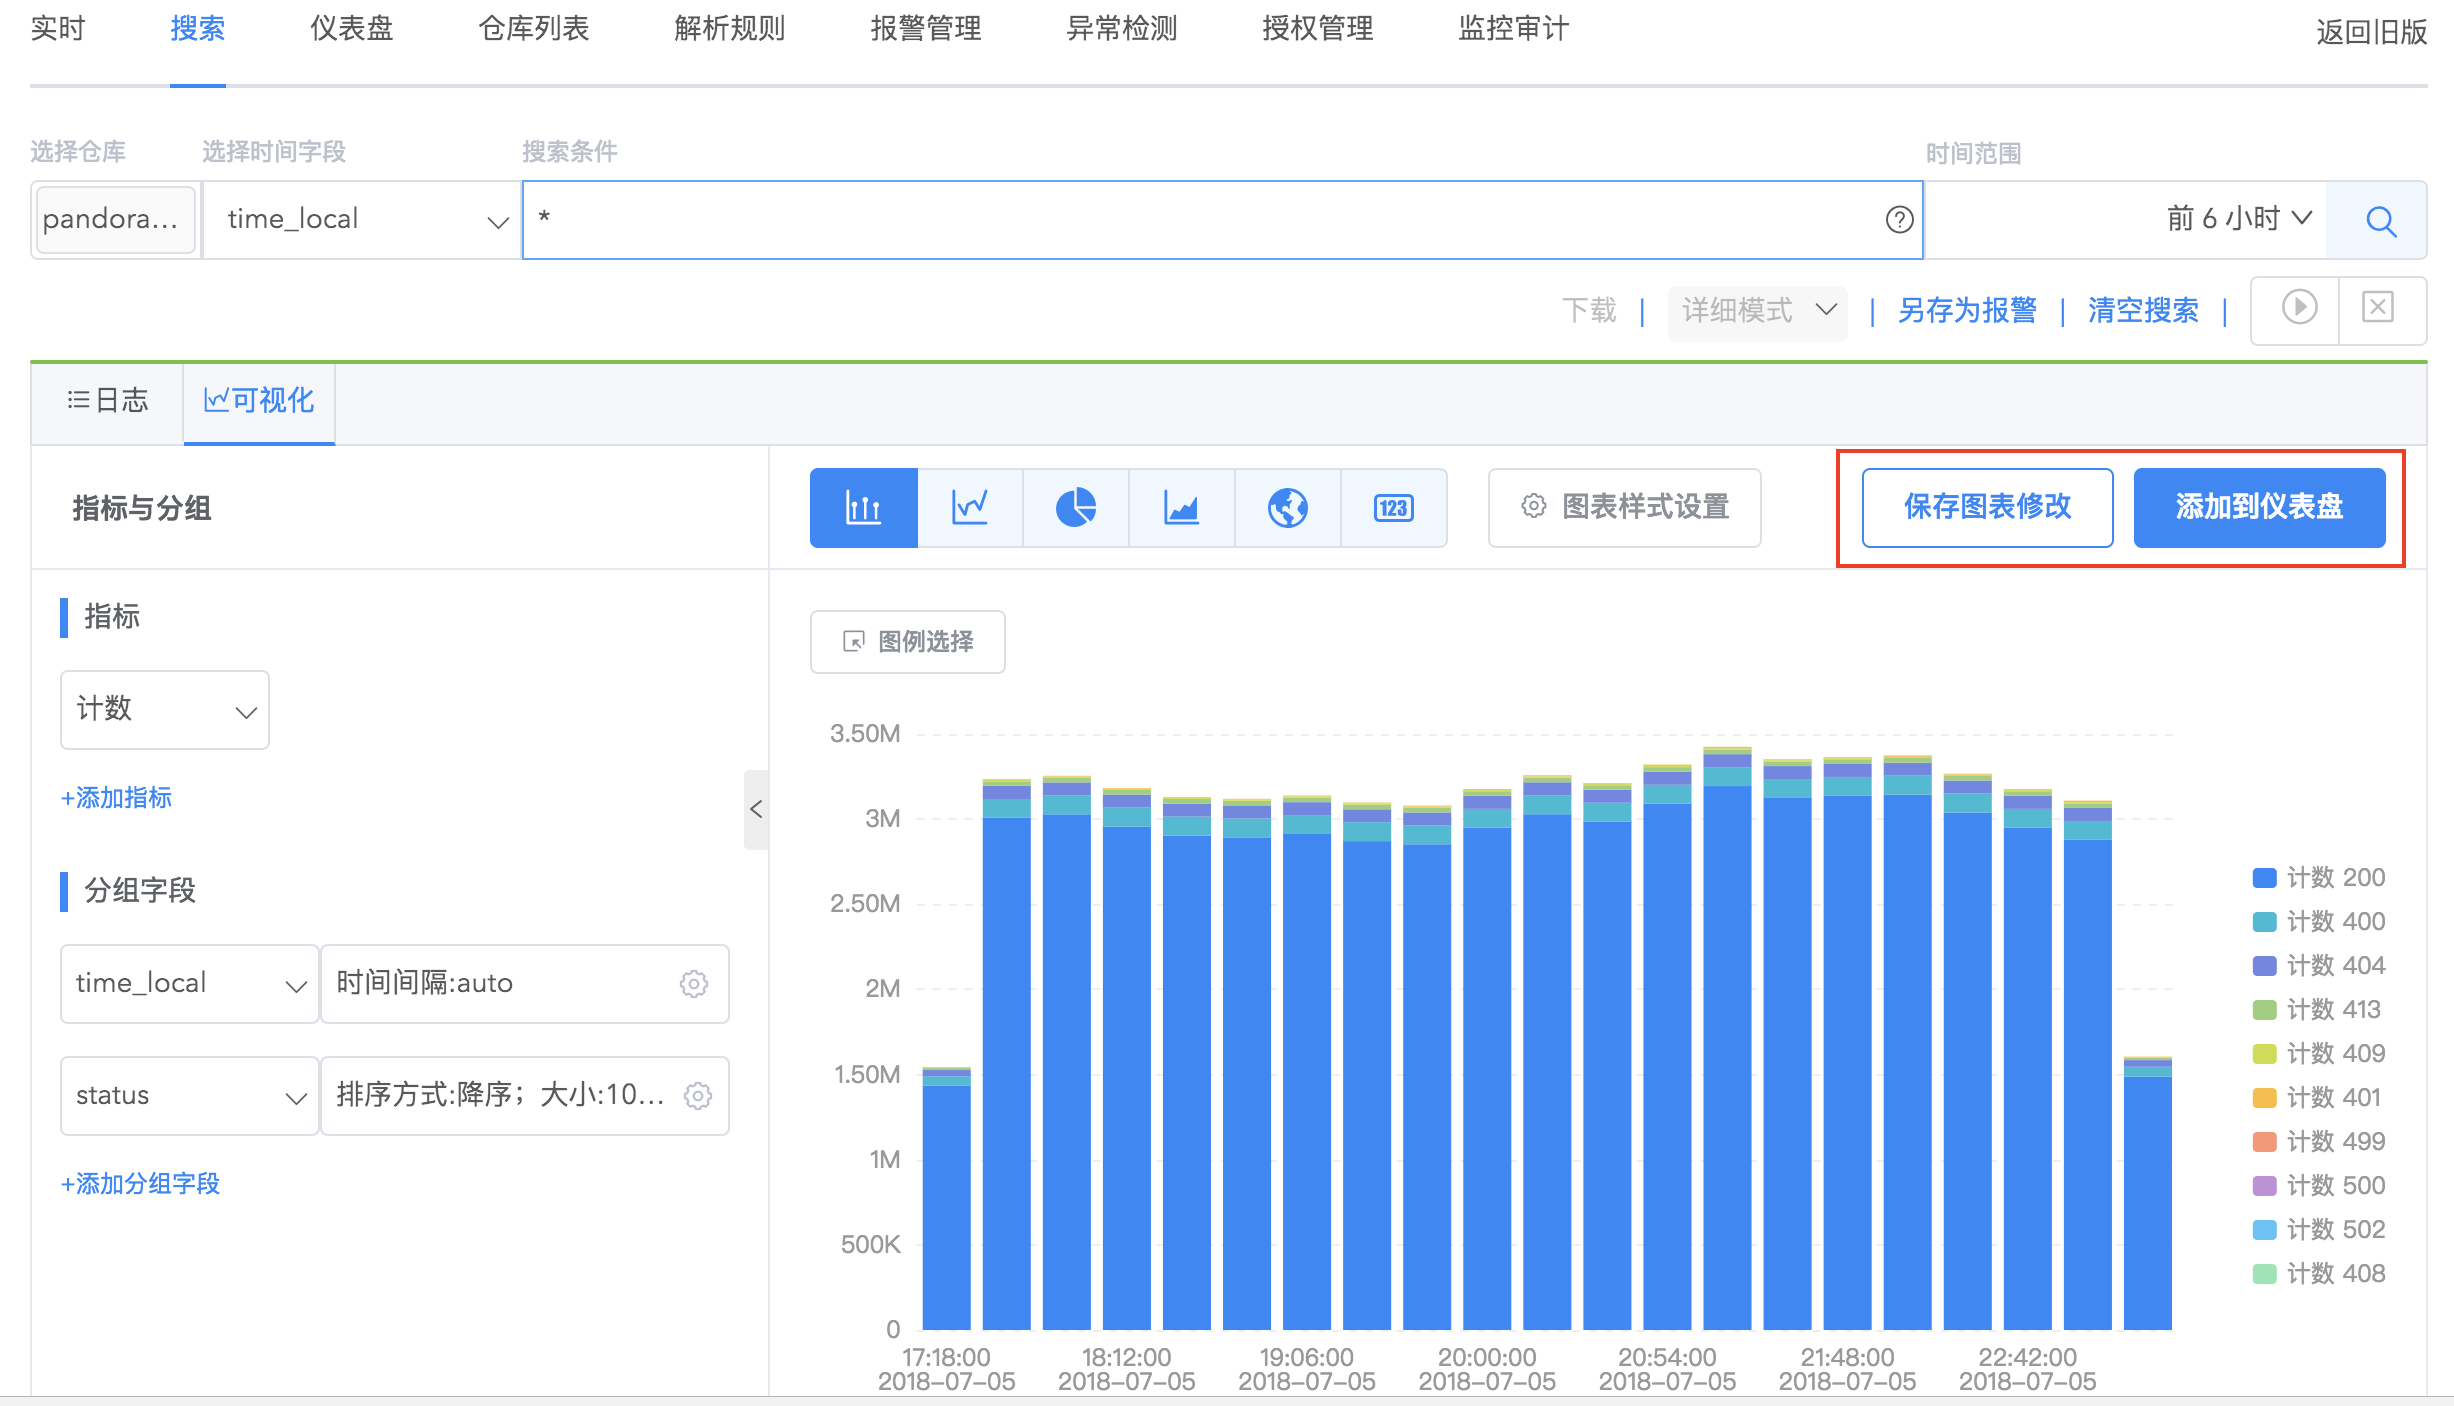Open the 图表样式设置 settings

click(1624, 508)
